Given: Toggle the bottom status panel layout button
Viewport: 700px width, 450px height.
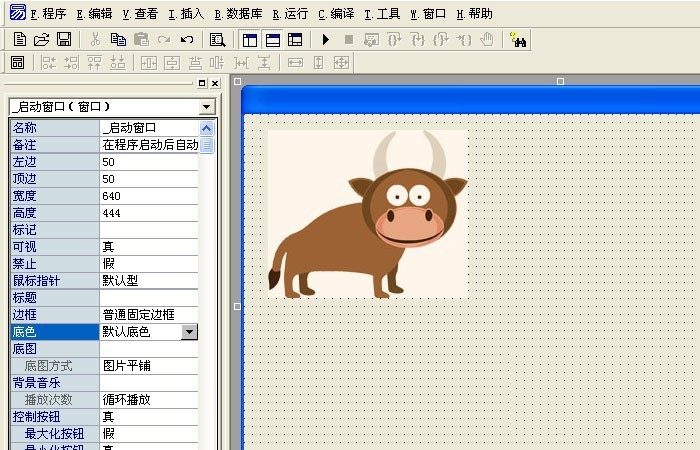Looking at the screenshot, I should pyautogui.click(x=272, y=40).
